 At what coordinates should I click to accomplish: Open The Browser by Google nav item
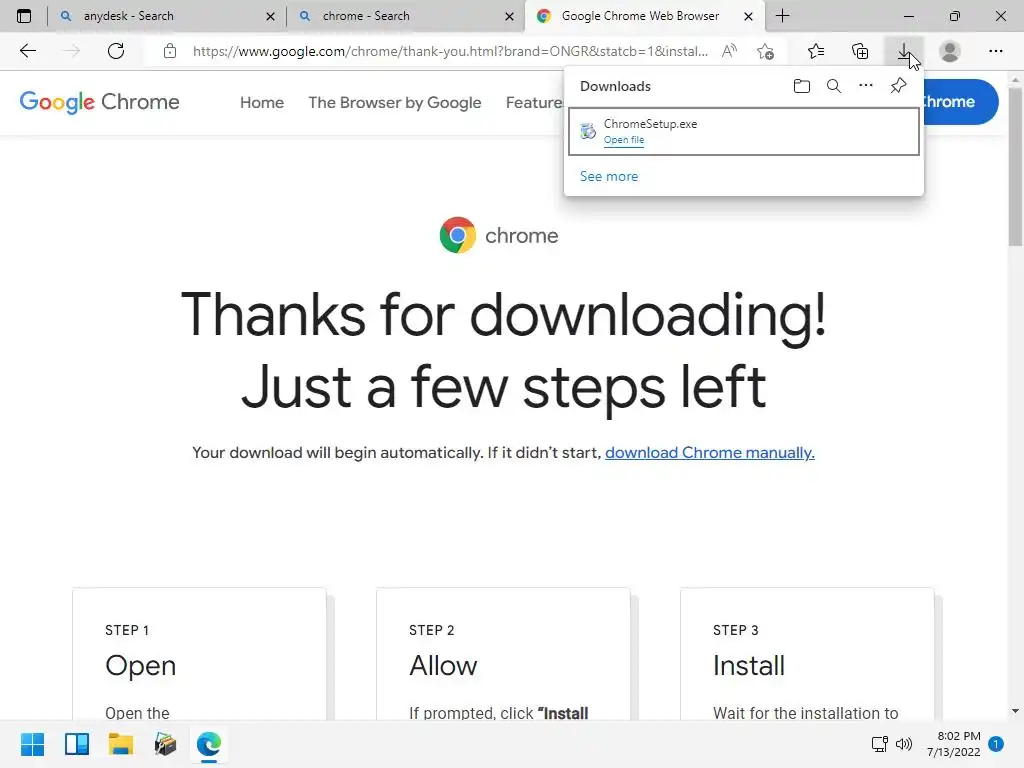click(394, 103)
